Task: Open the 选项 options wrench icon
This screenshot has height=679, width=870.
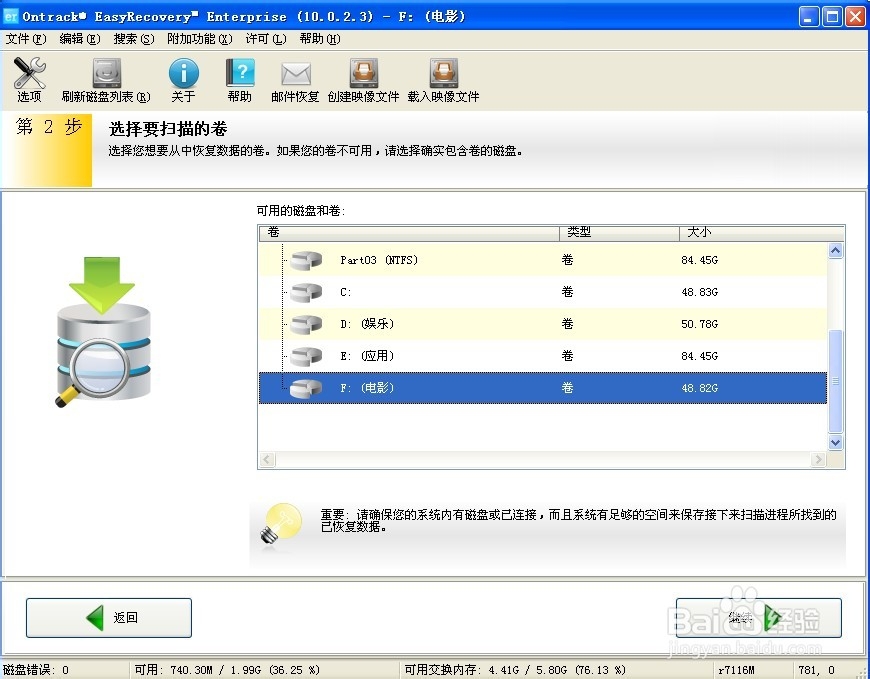Action: 29,73
